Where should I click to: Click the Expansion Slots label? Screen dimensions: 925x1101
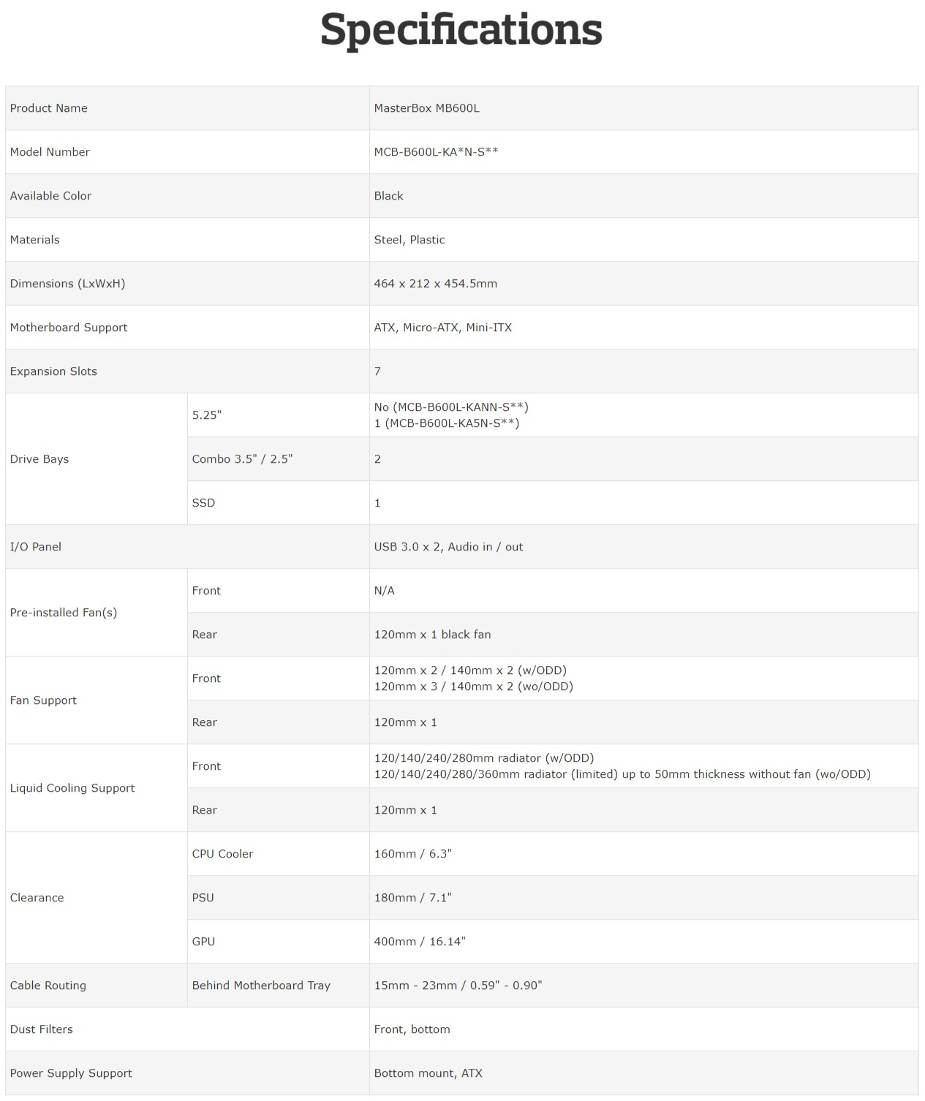[53, 372]
